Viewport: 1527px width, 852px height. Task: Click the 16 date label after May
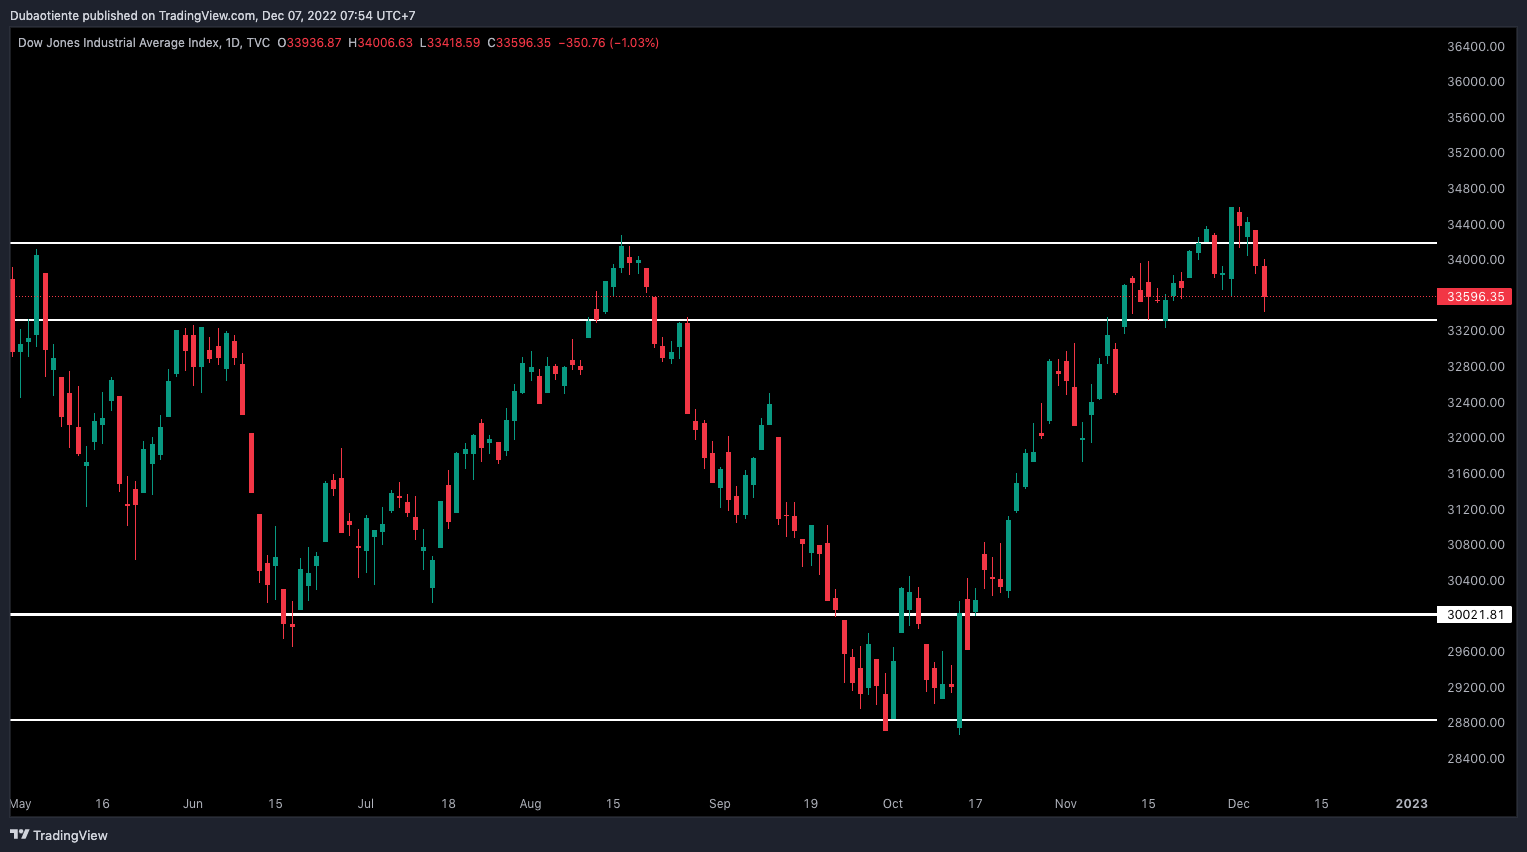pyautogui.click(x=102, y=804)
